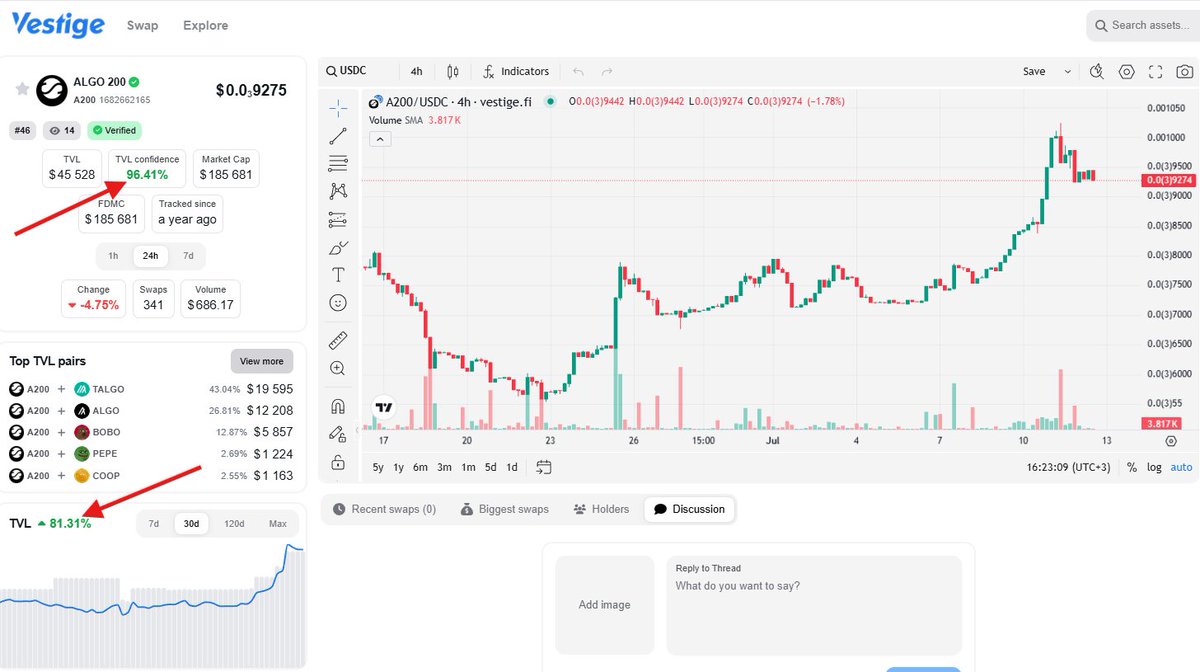
Task: Take a chart snapshot with camera icon
Action: click(1185, 71)
